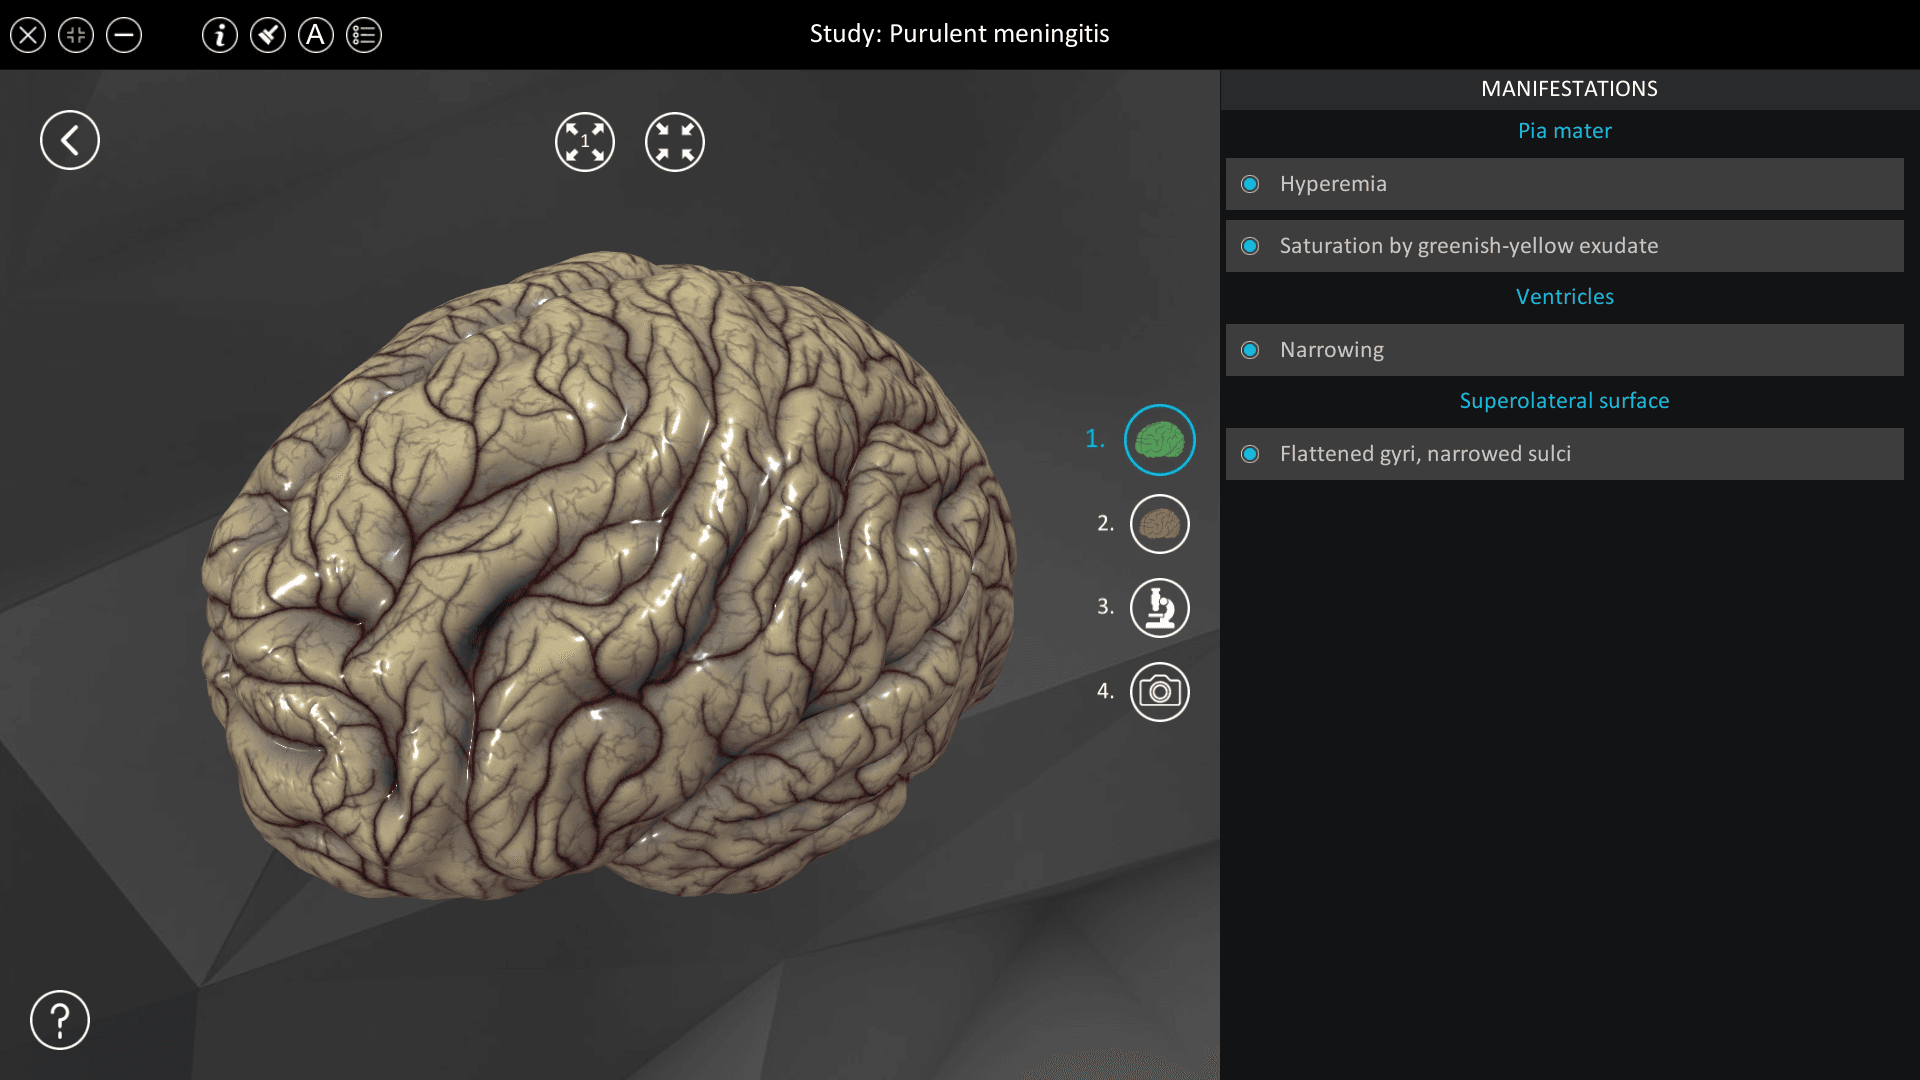Click the MANIFESTATIONS panel header
Image resolution: width=1920 pixels, height=1080 pixels.
pos(1569,89)
